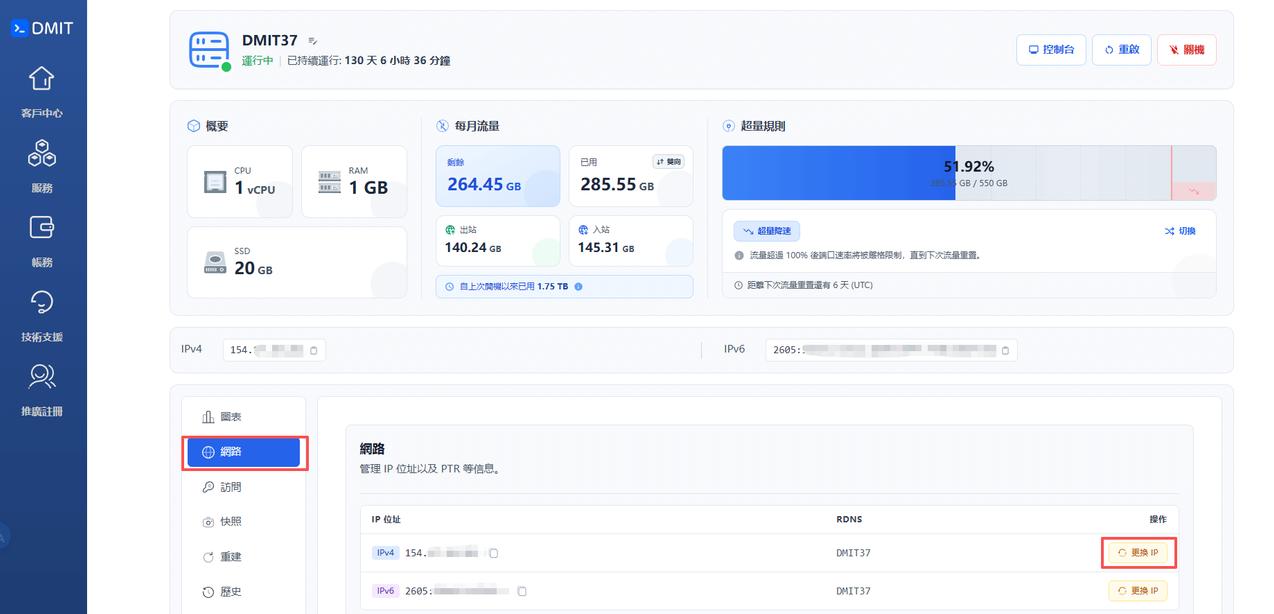Click 更換 IP for the IPv4 address
The image size is (1274, 614).
[x=1137, y=552]
